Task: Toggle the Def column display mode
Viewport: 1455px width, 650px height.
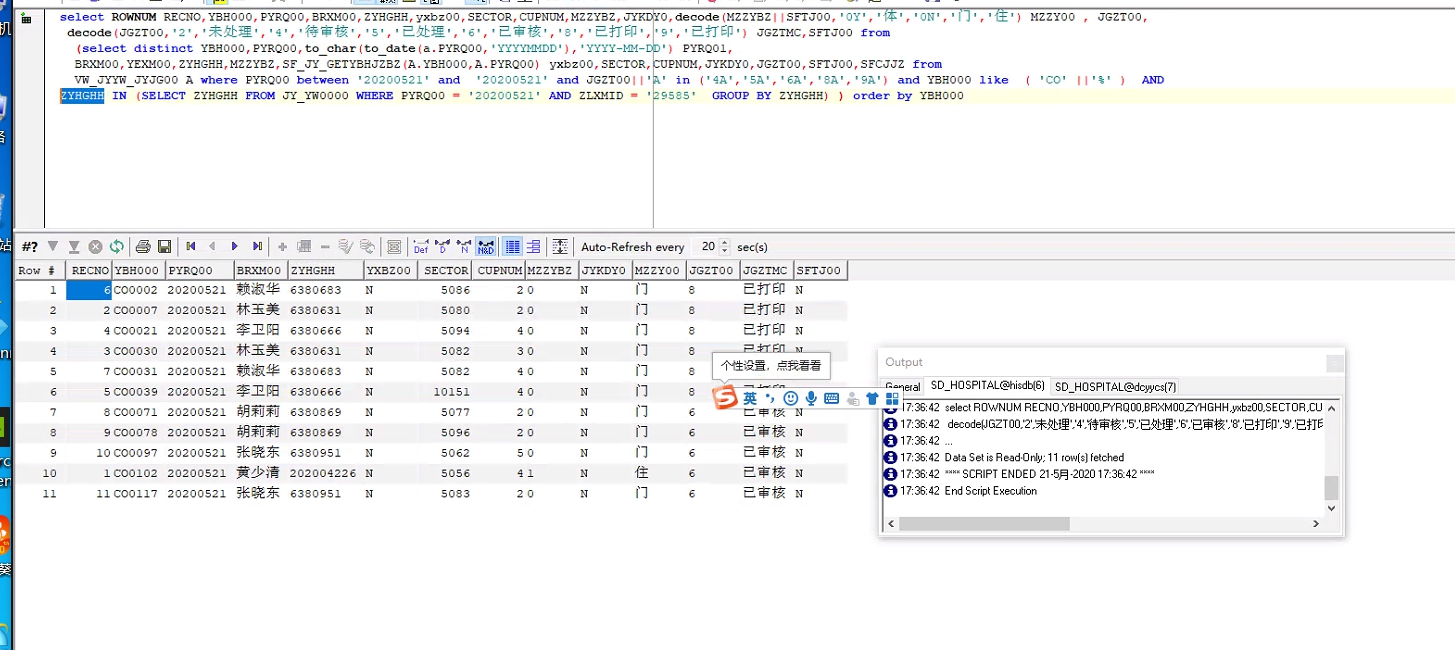Action: 421,247
